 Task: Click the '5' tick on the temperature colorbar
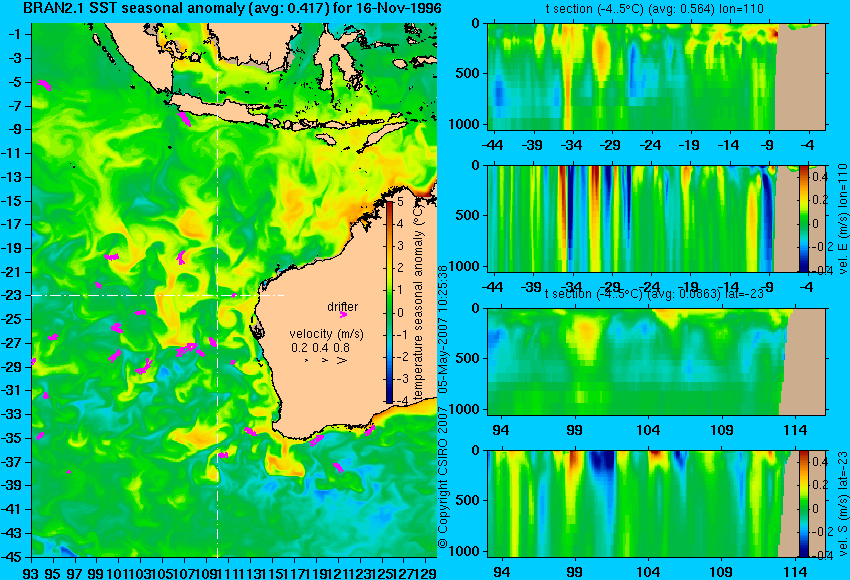pyautogui.click(x=400, y=202)
